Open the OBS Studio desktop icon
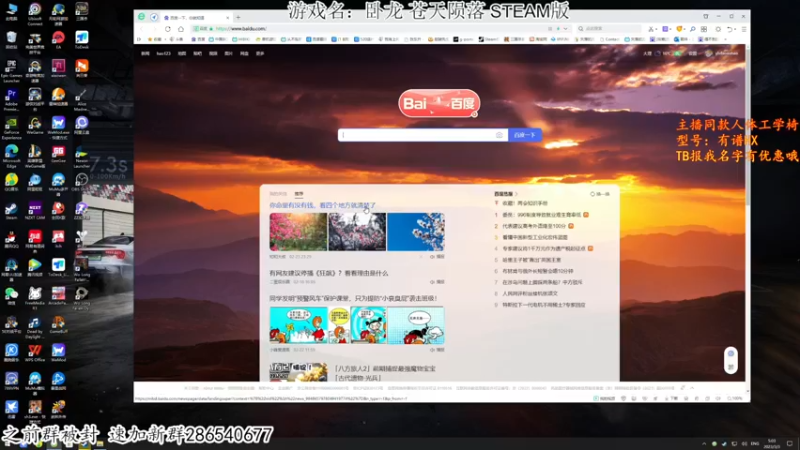 pyautogui.click(x=82, y=182)
